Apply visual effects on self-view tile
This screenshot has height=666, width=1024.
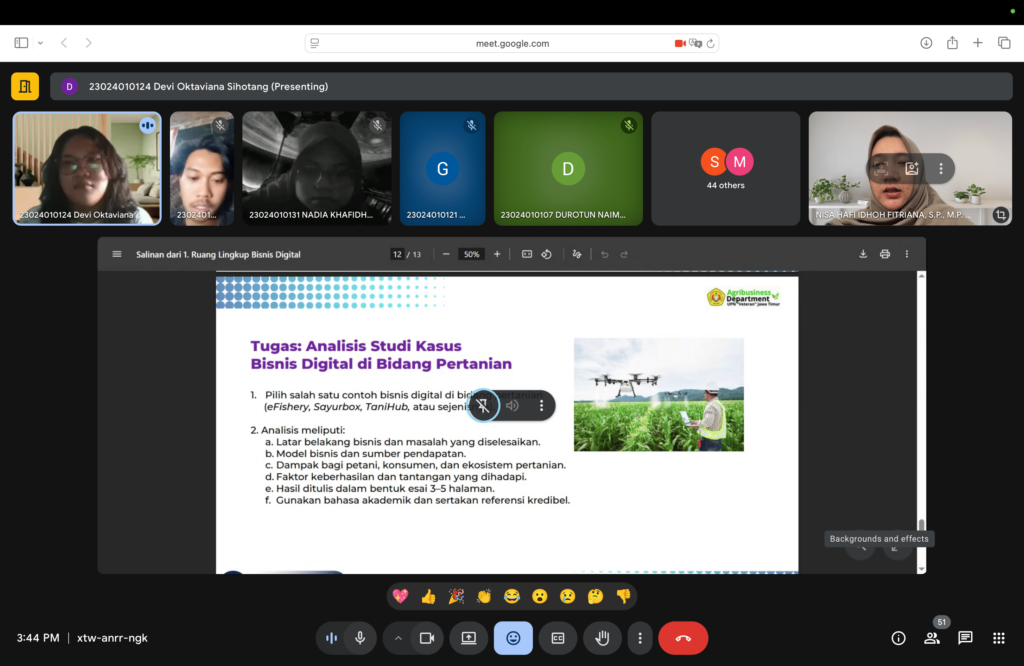tap(912, 168)
